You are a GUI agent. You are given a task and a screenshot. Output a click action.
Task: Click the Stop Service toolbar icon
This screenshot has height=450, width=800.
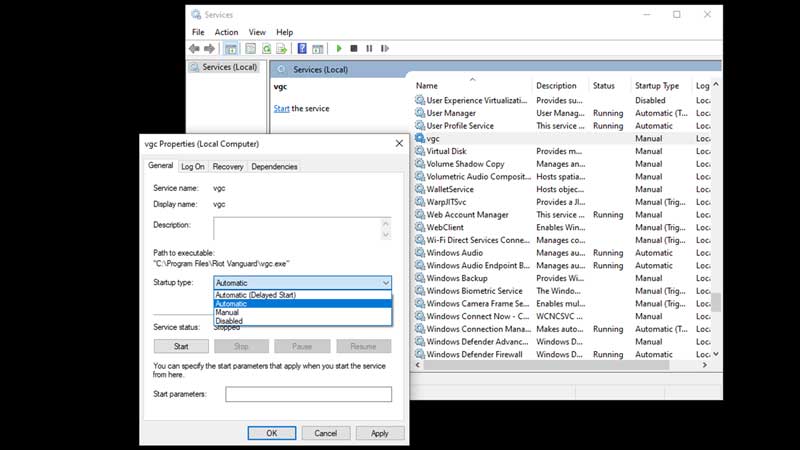coord(354,48)
